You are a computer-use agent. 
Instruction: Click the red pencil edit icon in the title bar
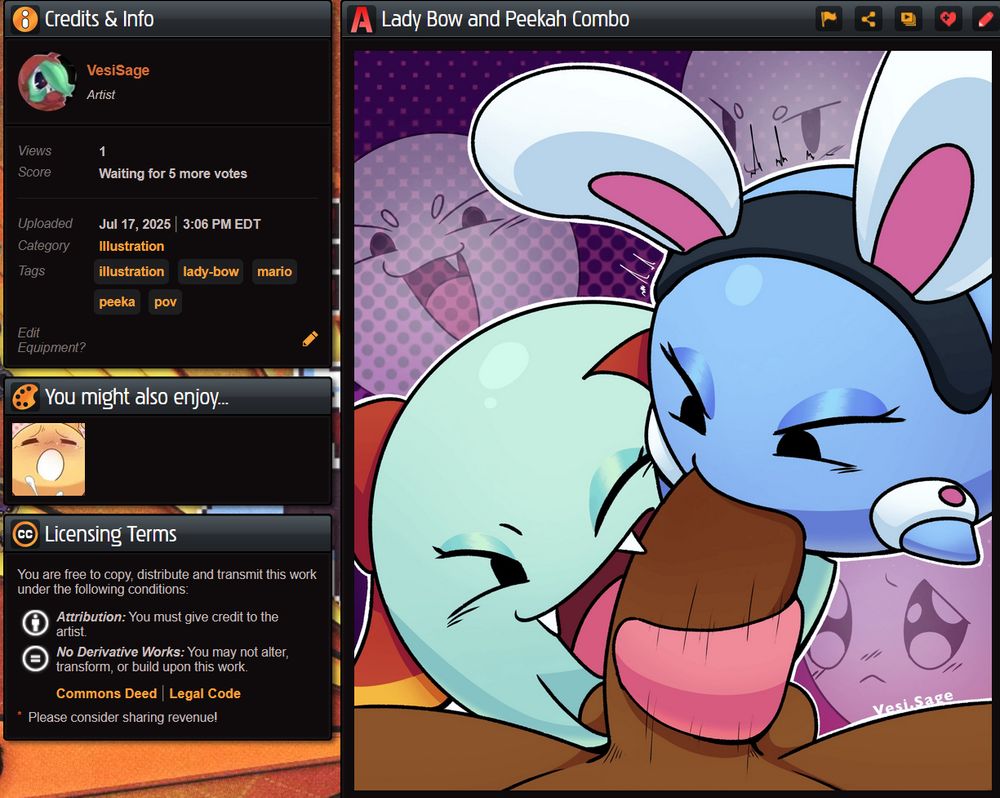point(986,19)
